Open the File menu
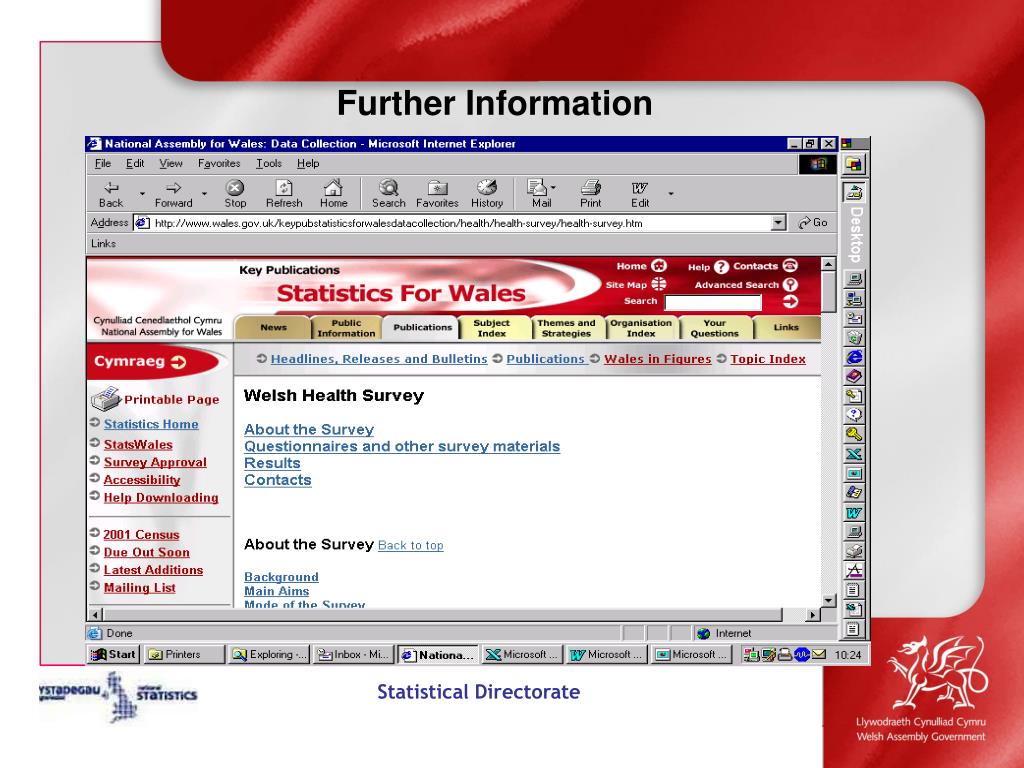The width and height of the screenshot is (1024, 768). point(103,163)
